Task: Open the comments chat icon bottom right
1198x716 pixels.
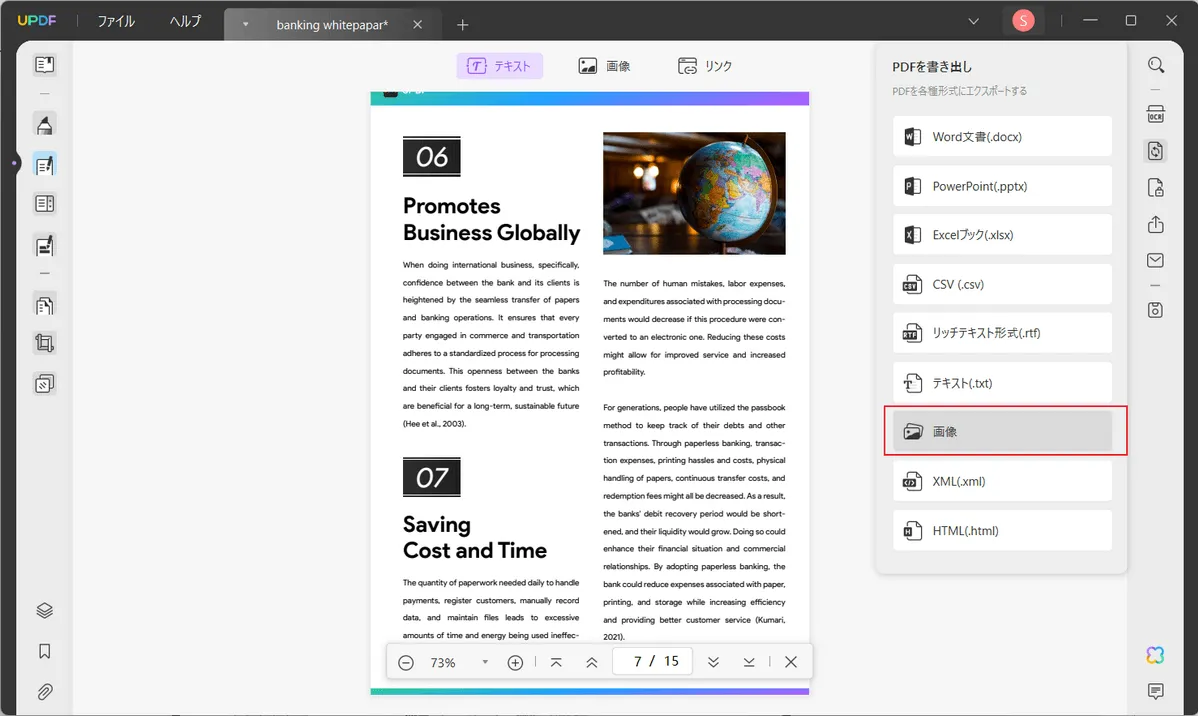Action: 1155,692
